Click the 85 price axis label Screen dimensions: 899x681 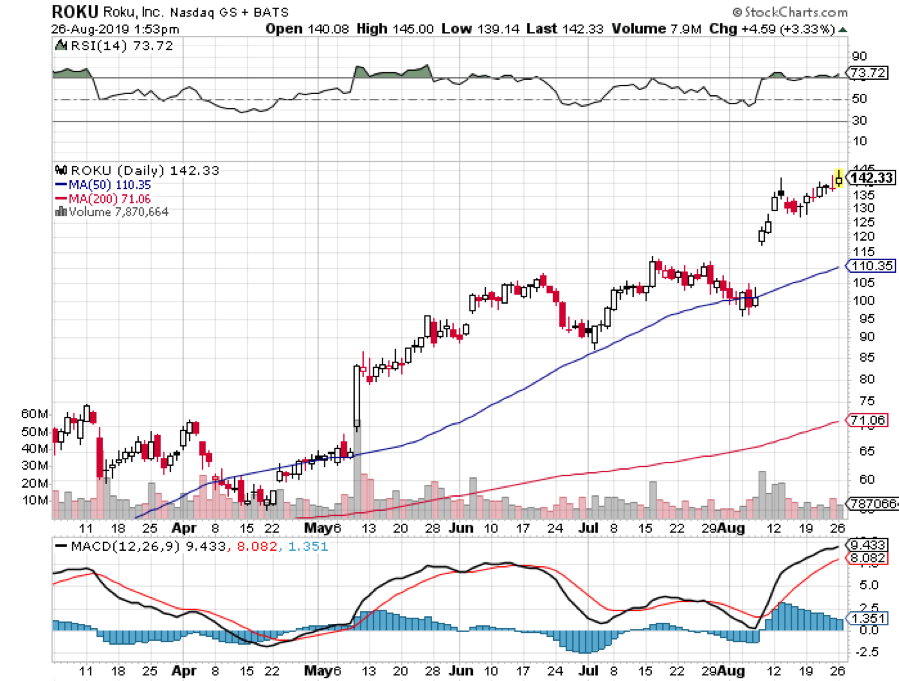point(867,358)
